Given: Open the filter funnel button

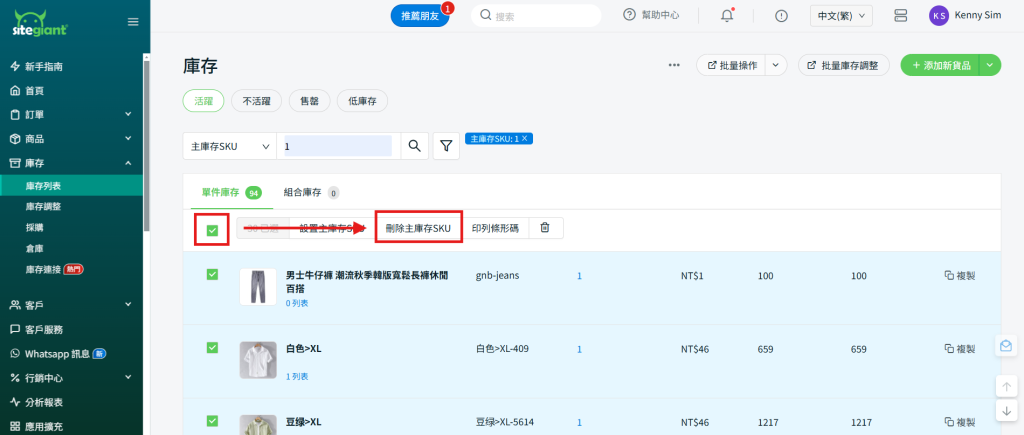Looking at the screenshot, I should 446,146.
